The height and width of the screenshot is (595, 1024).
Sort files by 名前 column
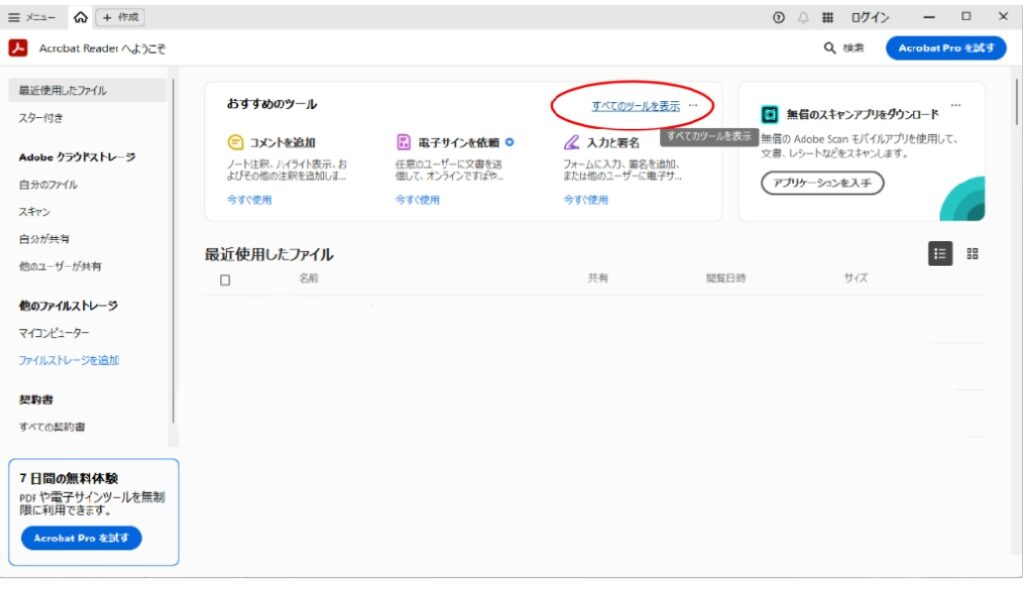pyautogui.click(x=309, y=278)
